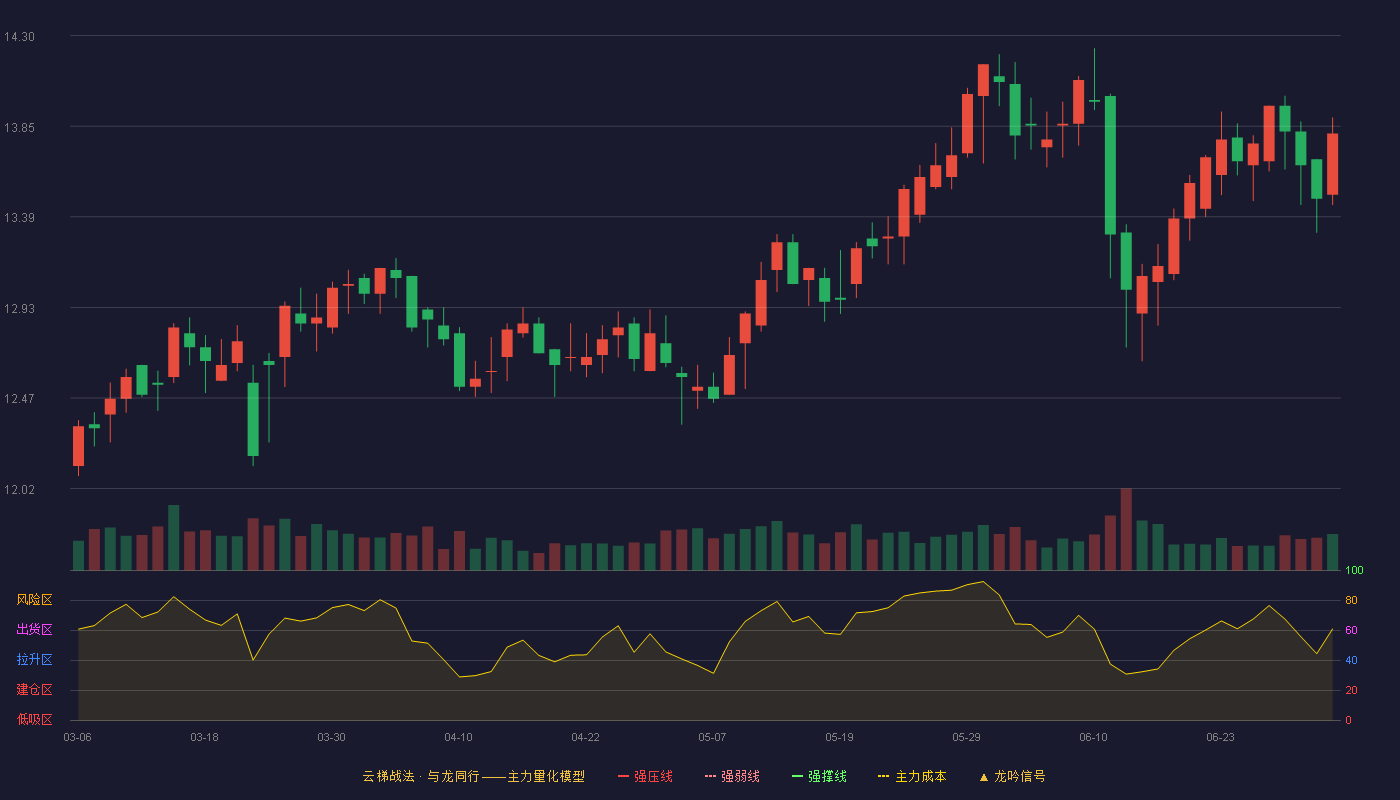Click the 03-18 date label
The height and width of the screenshot is (800, 1400).
(204, 737)
